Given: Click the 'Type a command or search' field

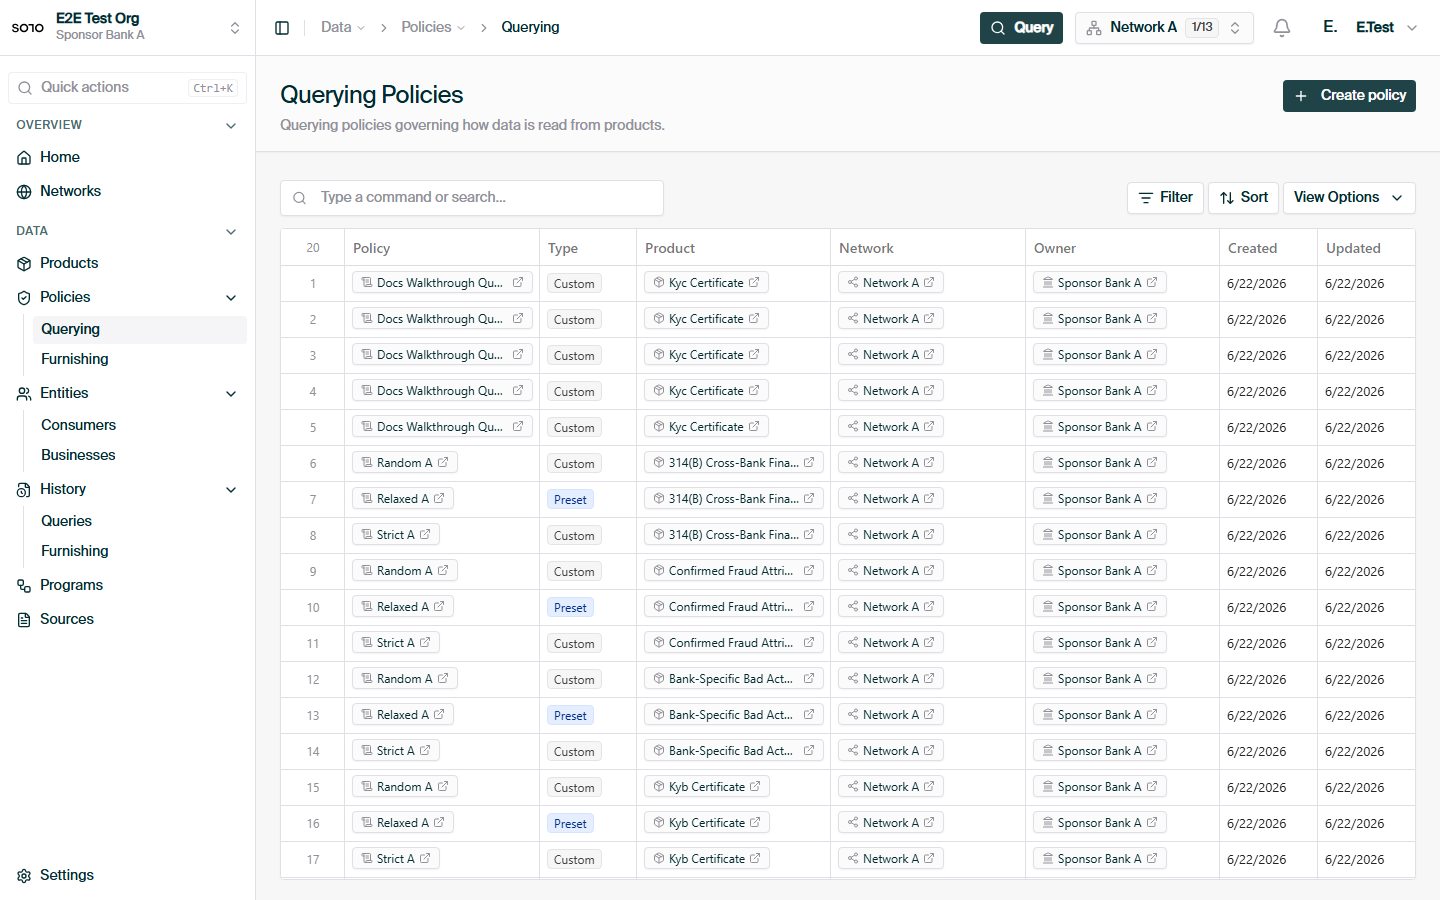Looking at the screenshot, I should 472,198.
